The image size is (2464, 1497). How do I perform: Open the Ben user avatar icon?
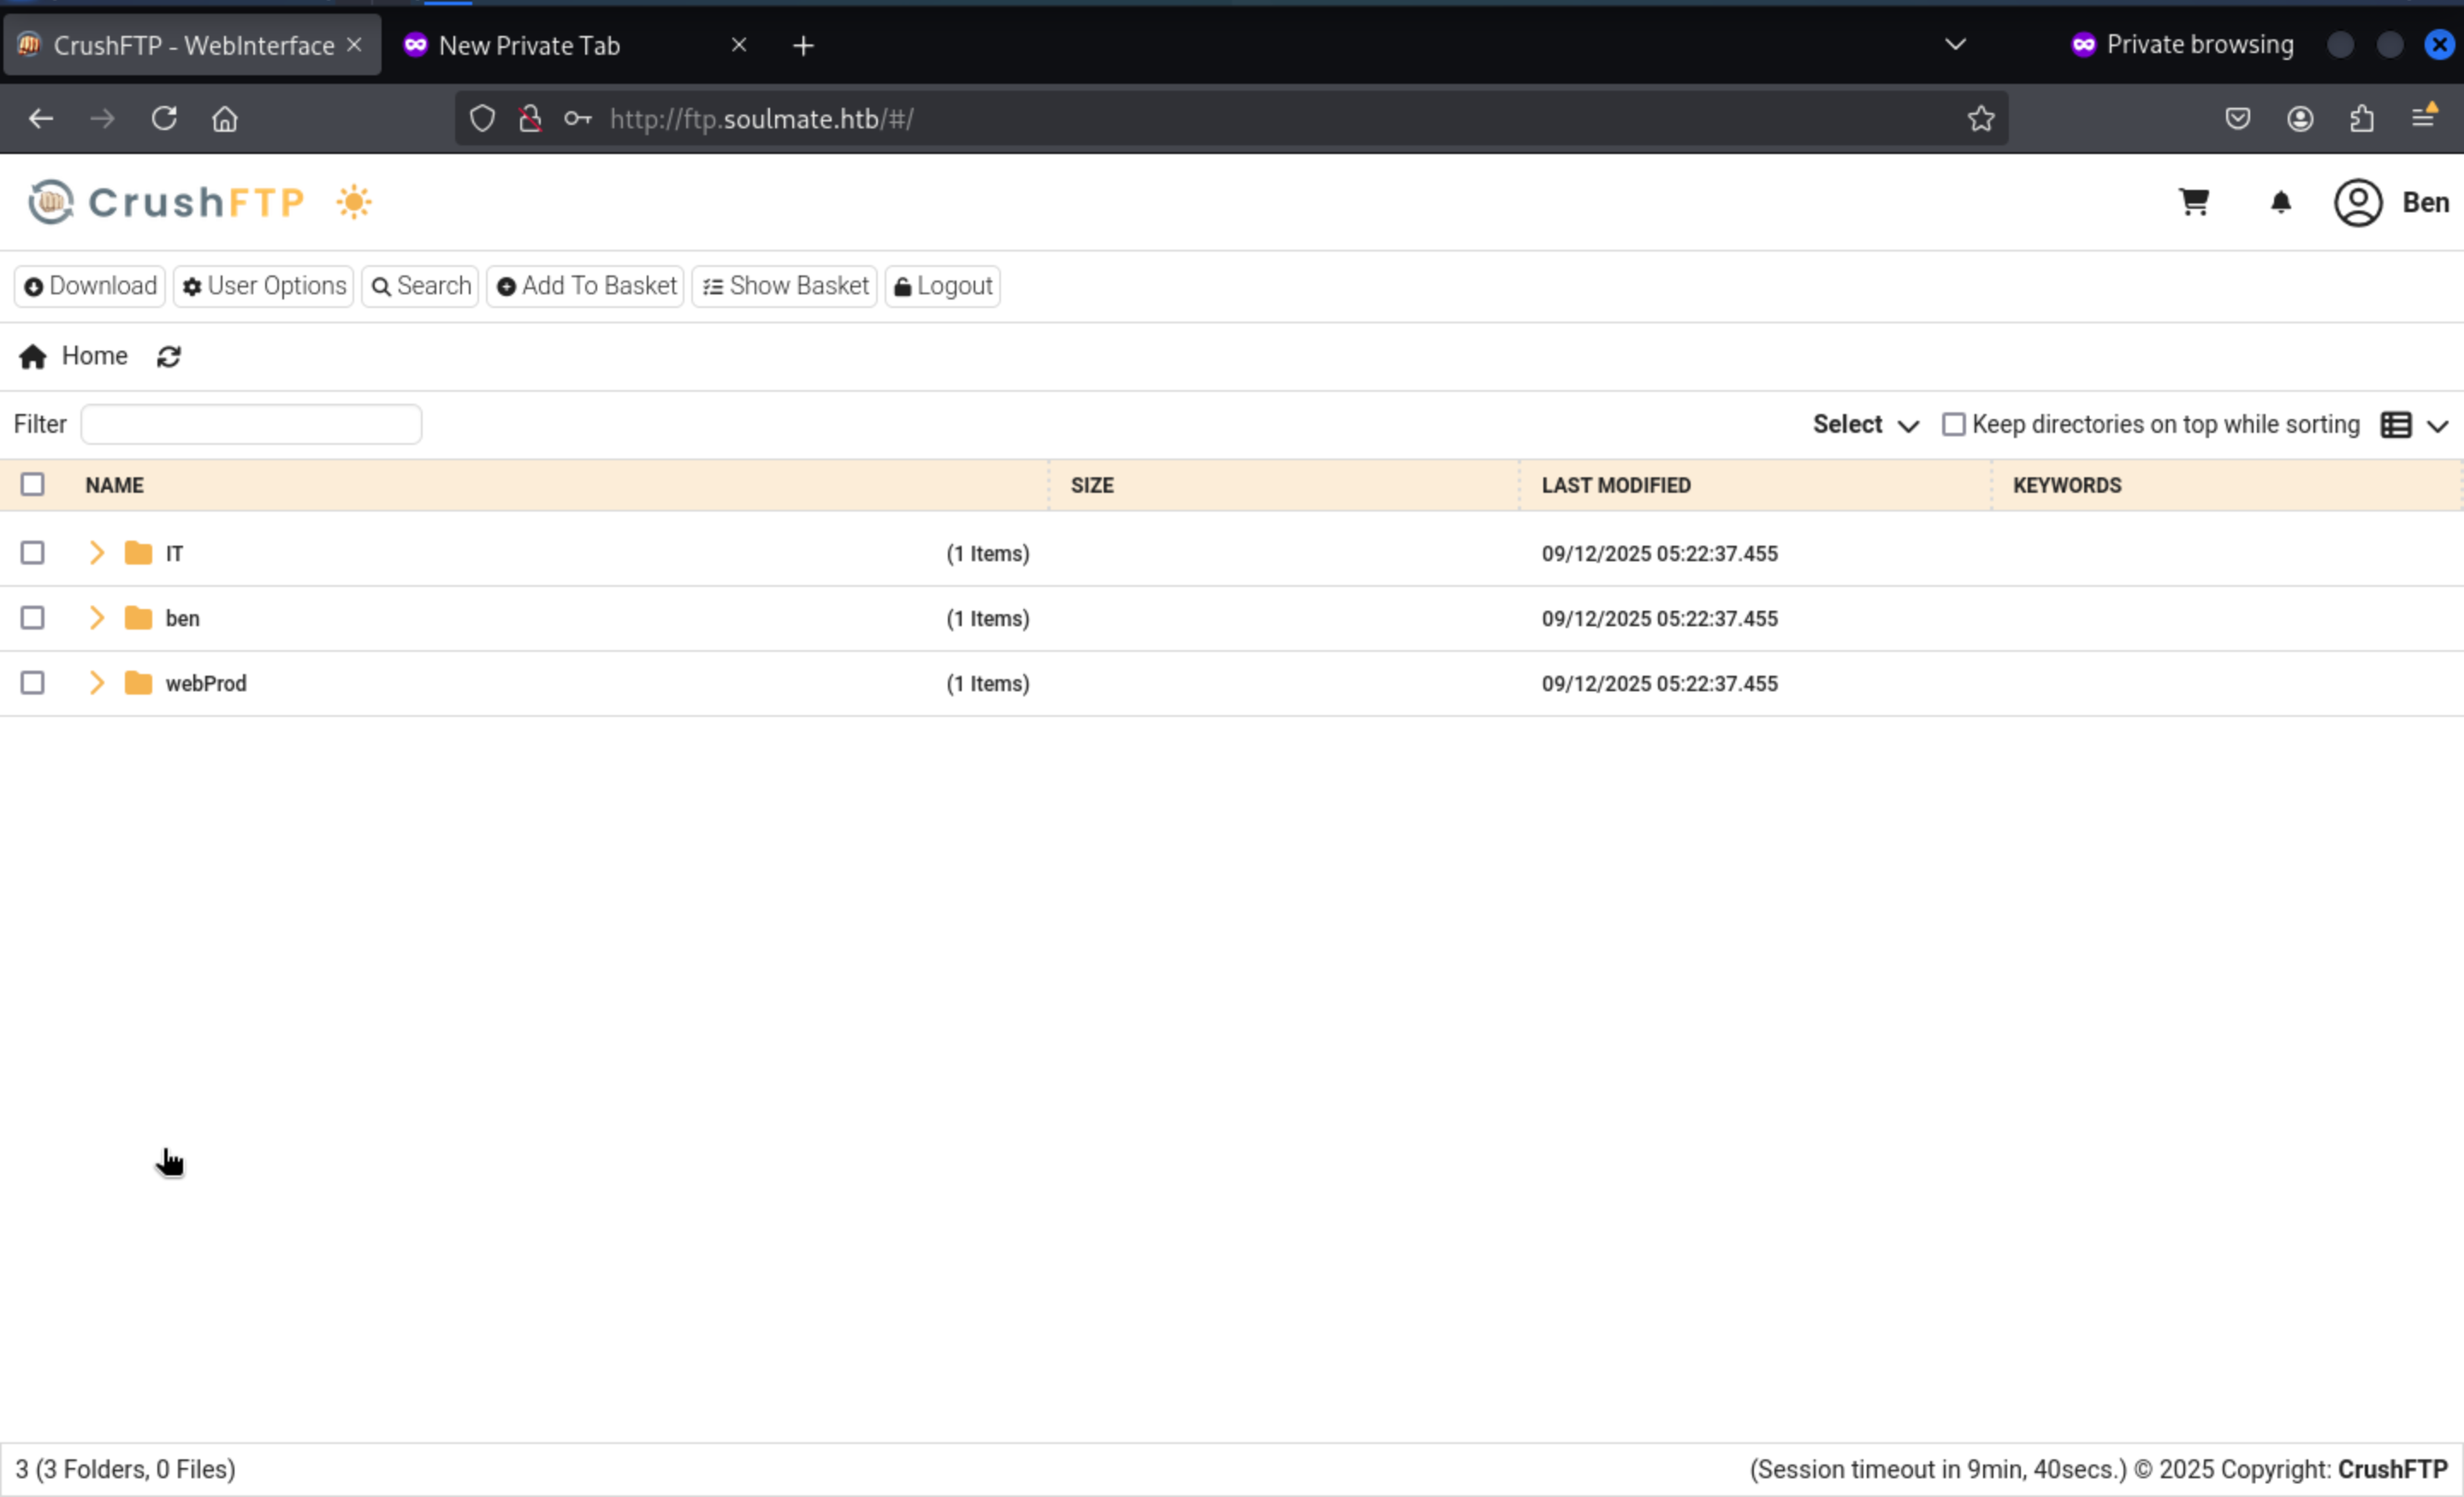2357,203
